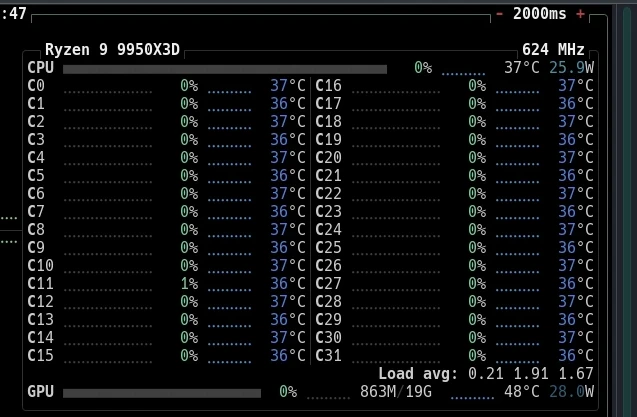The height and width of the screenshot is (417, 637).
Task: Click the vertical scrollbar at right edge
Action: tap(629, 211)
